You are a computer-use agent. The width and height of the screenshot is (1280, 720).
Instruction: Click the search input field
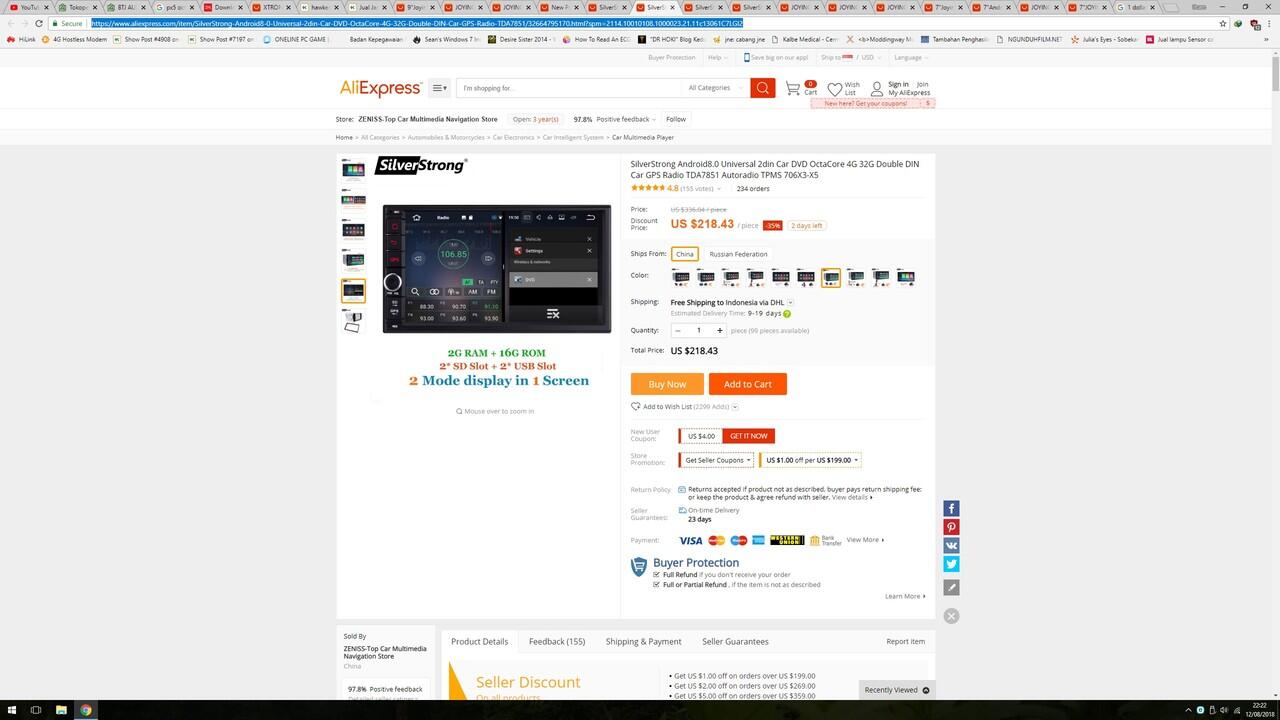pyautogui.click(x=568, y=88)
